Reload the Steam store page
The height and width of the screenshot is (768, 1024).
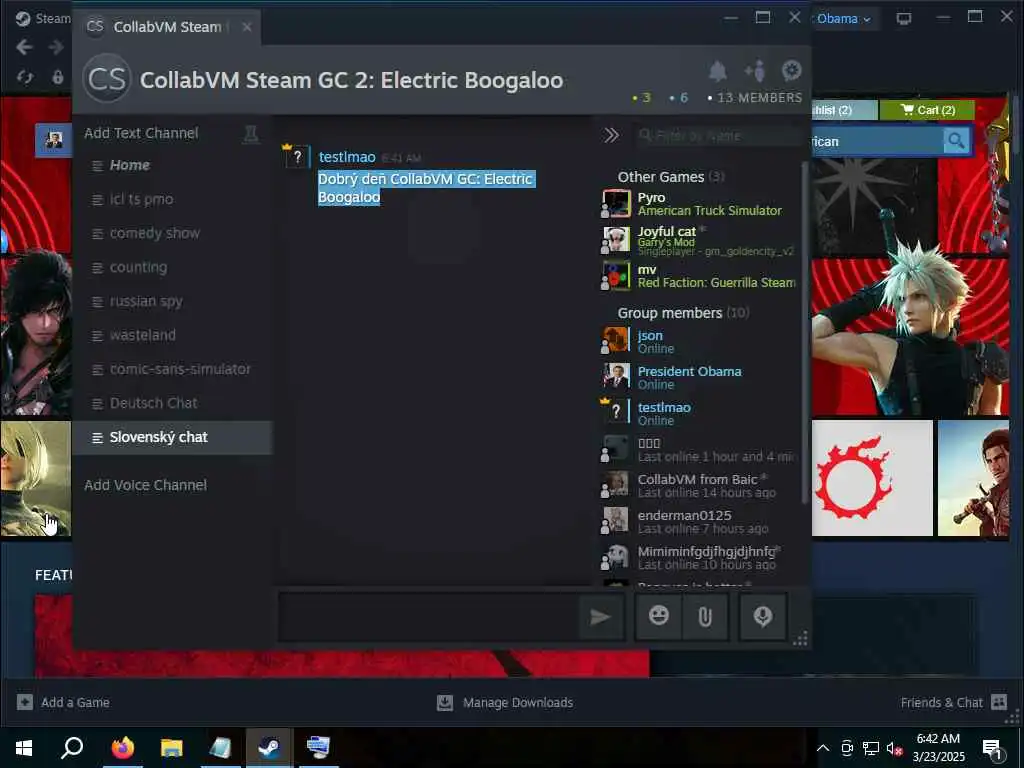[25, 77]
